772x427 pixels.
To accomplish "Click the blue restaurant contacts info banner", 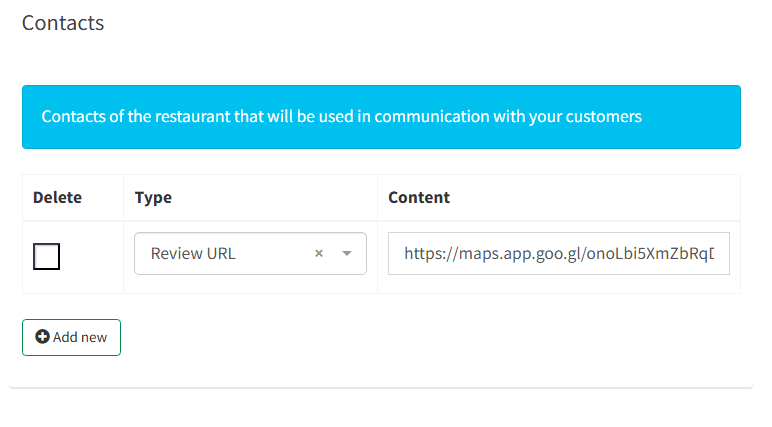I will (381, 117).
